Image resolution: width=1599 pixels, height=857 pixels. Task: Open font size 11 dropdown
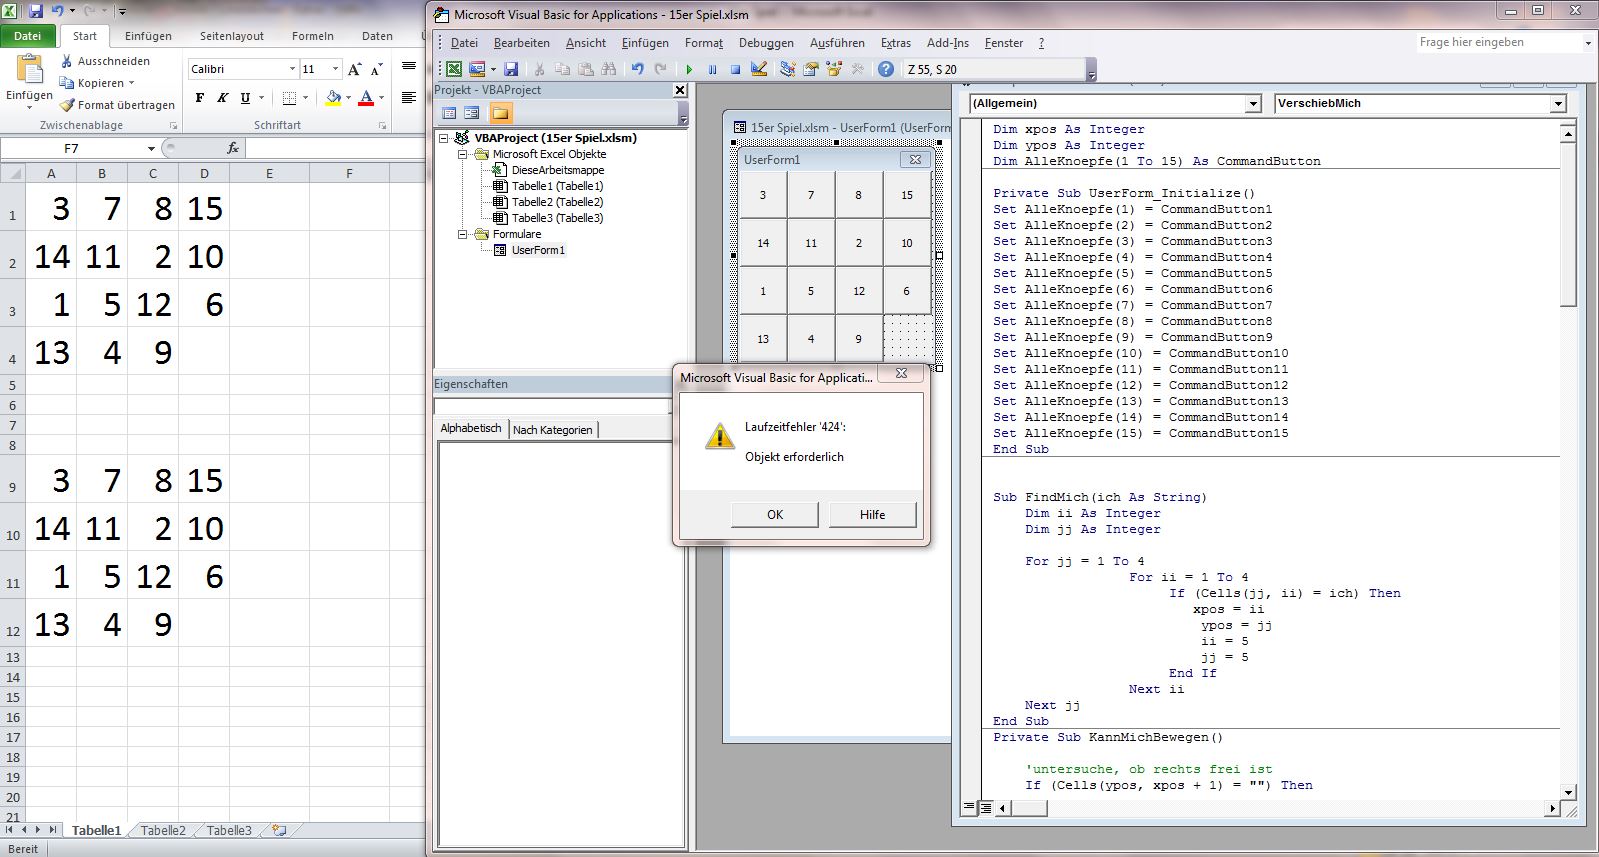click(335, 69)
